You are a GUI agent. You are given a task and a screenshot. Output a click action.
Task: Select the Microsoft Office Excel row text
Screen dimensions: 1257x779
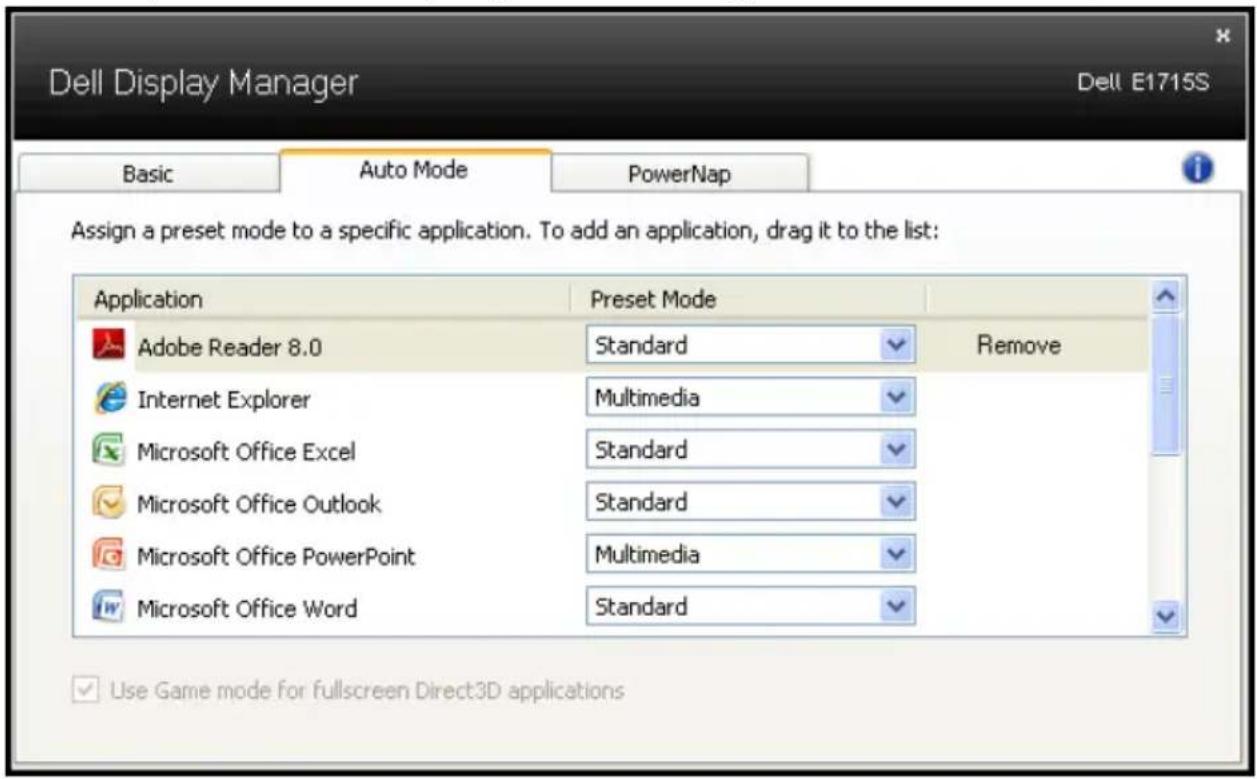point(246,452)
